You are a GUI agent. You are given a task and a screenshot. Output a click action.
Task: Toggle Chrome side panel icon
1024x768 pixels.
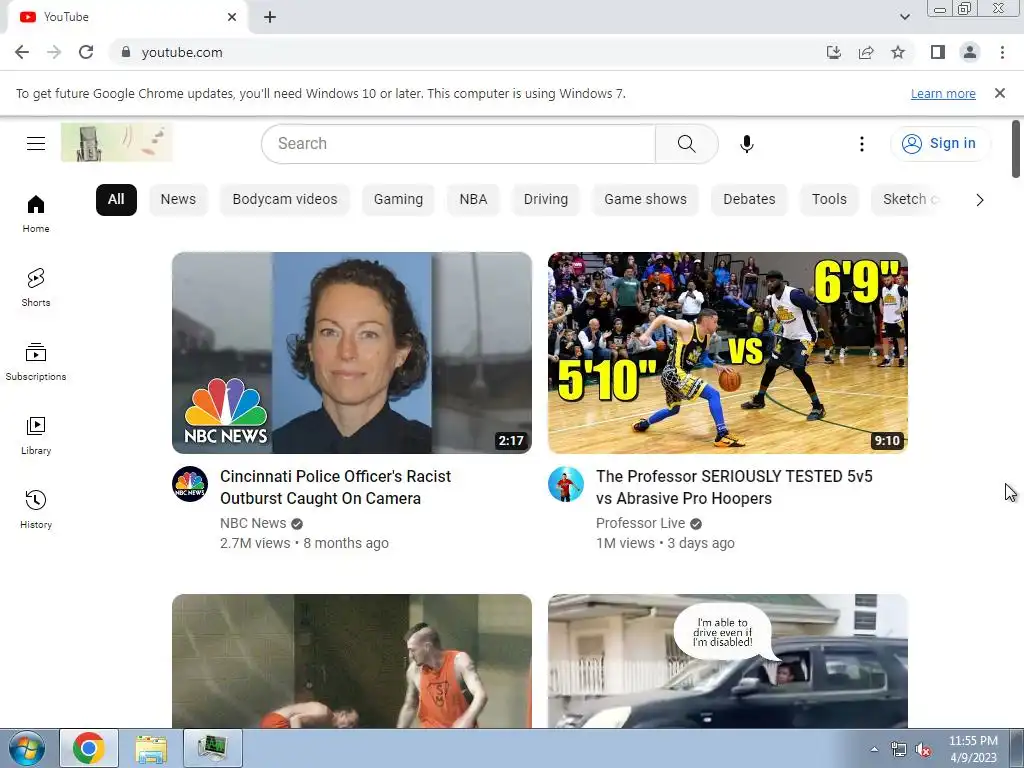(938, 52)
